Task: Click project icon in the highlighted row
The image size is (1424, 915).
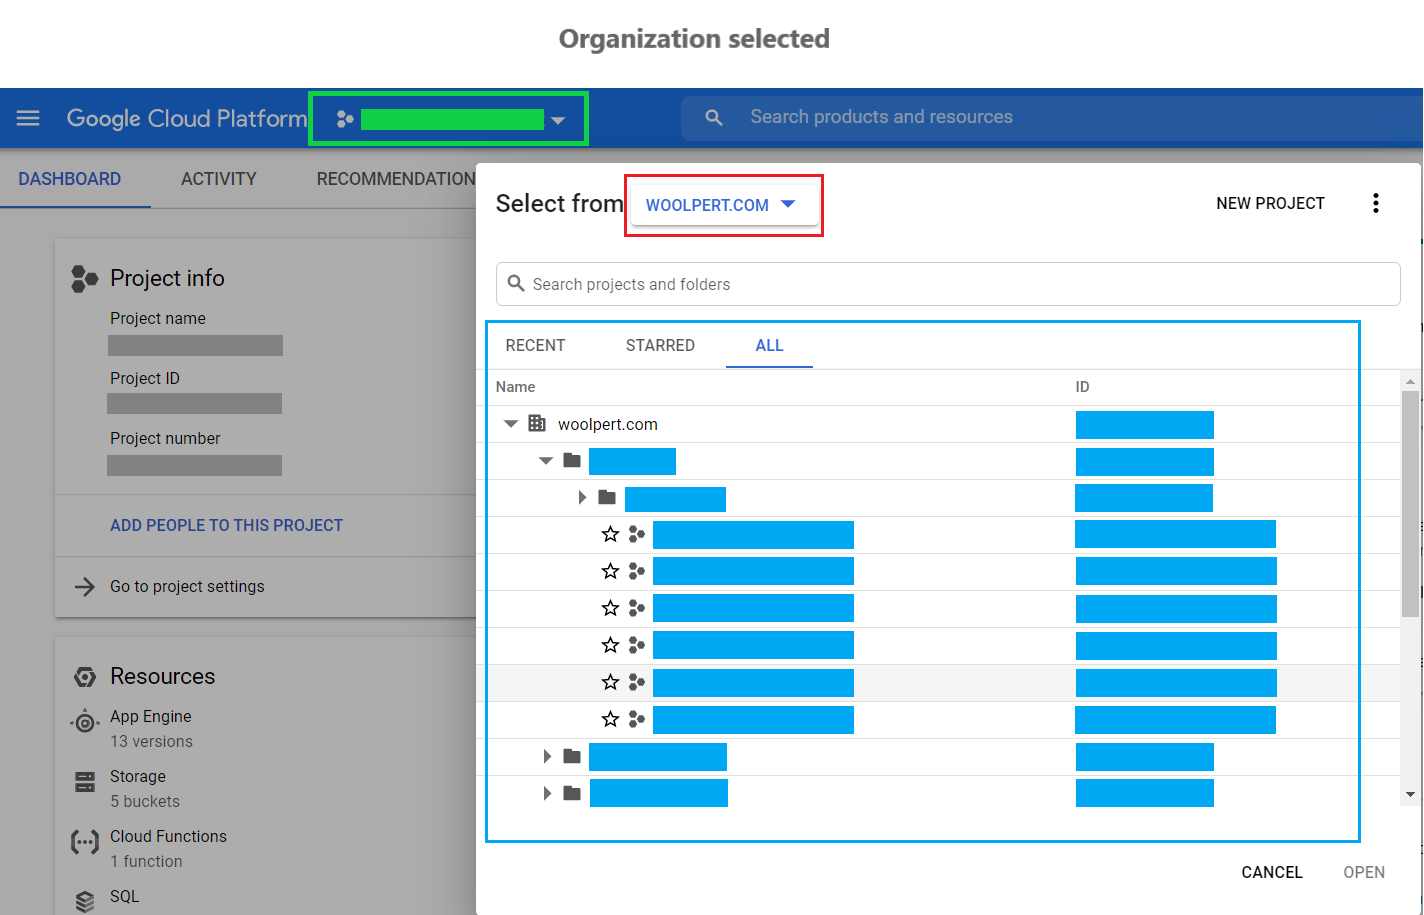Action: pyautogui.click(x=637, y=683)
